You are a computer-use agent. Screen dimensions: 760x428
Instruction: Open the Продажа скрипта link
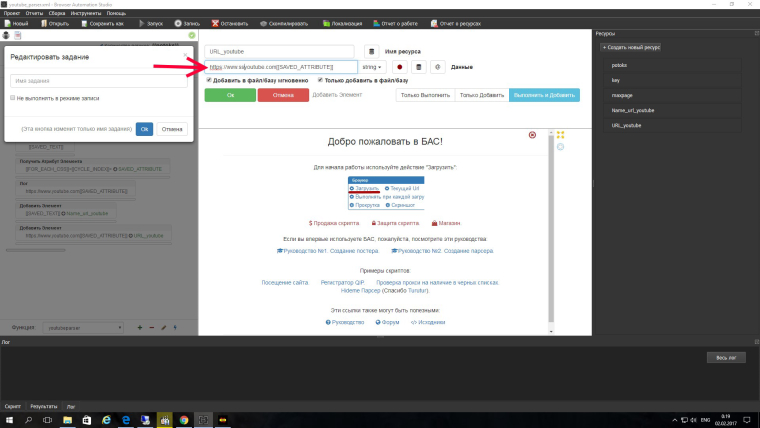tap(334, 223)
